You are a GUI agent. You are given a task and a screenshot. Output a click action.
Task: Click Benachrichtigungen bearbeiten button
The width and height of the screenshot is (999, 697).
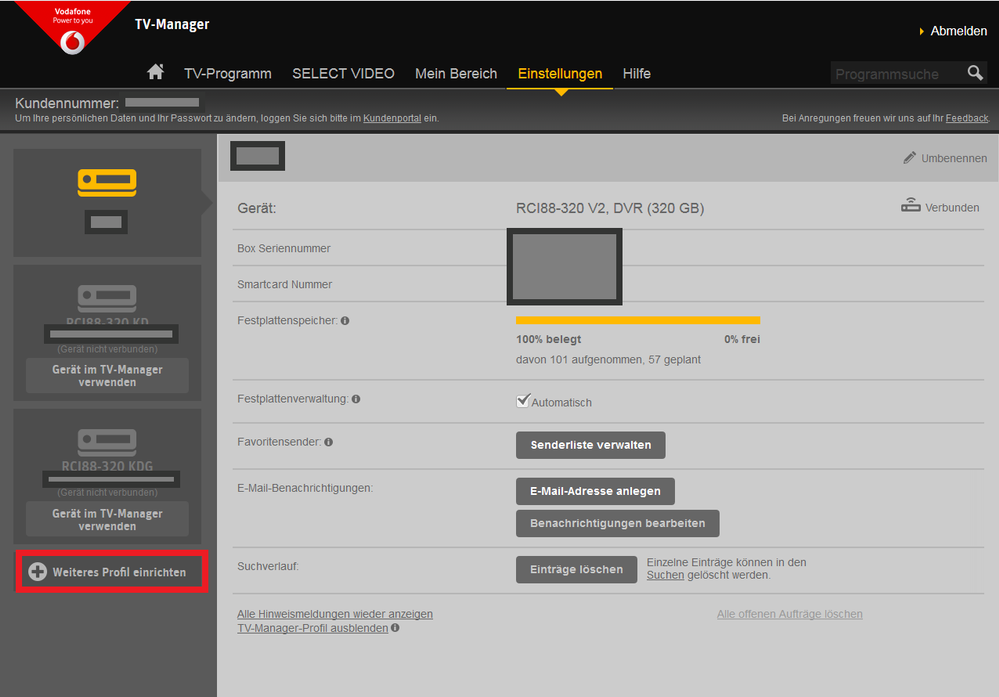tap(617, 523)
